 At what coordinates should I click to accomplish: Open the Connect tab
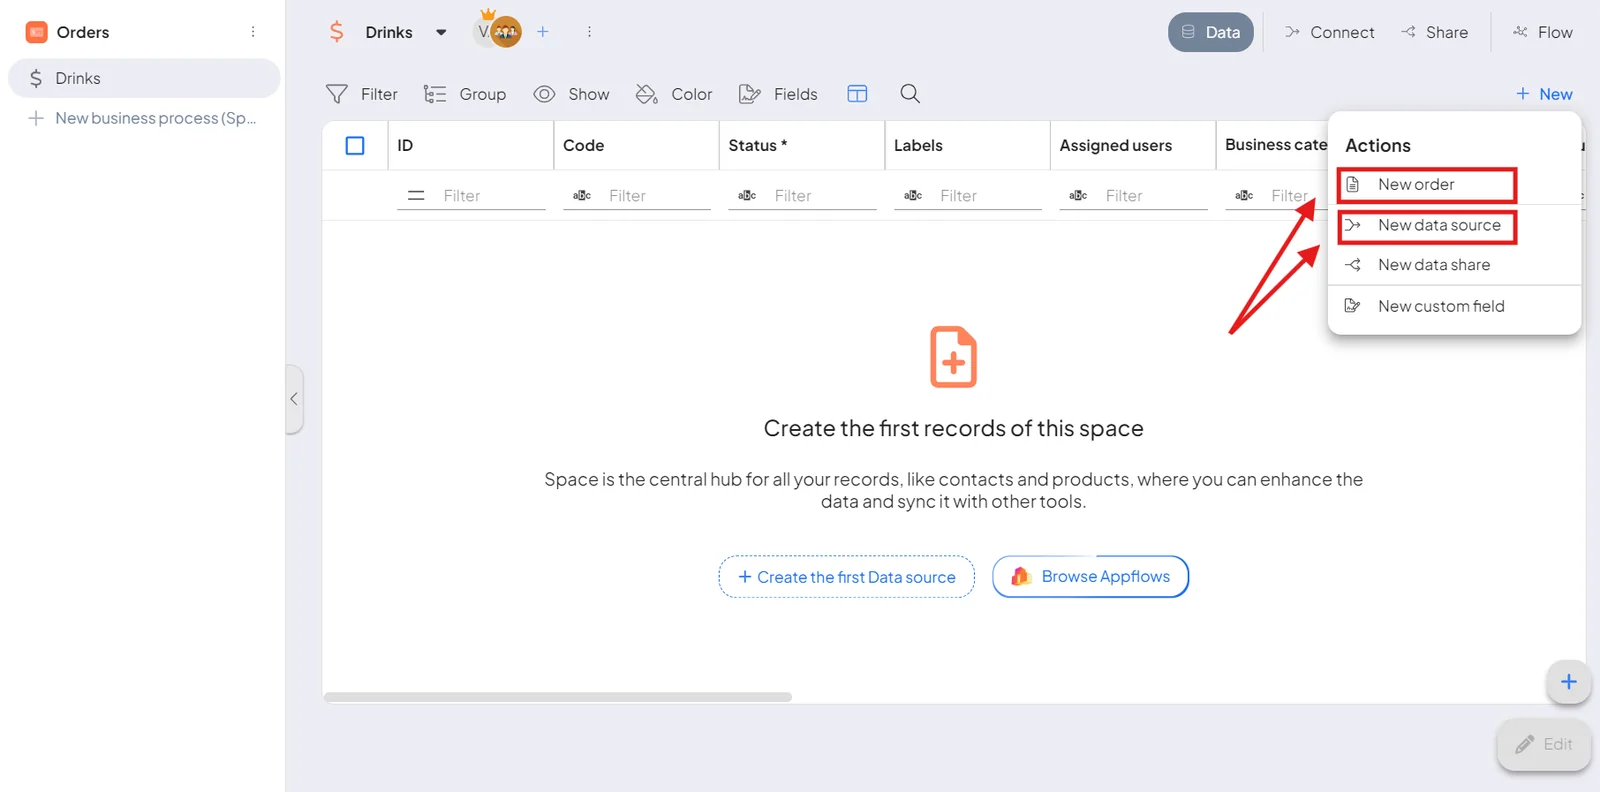coord(1329,32)
